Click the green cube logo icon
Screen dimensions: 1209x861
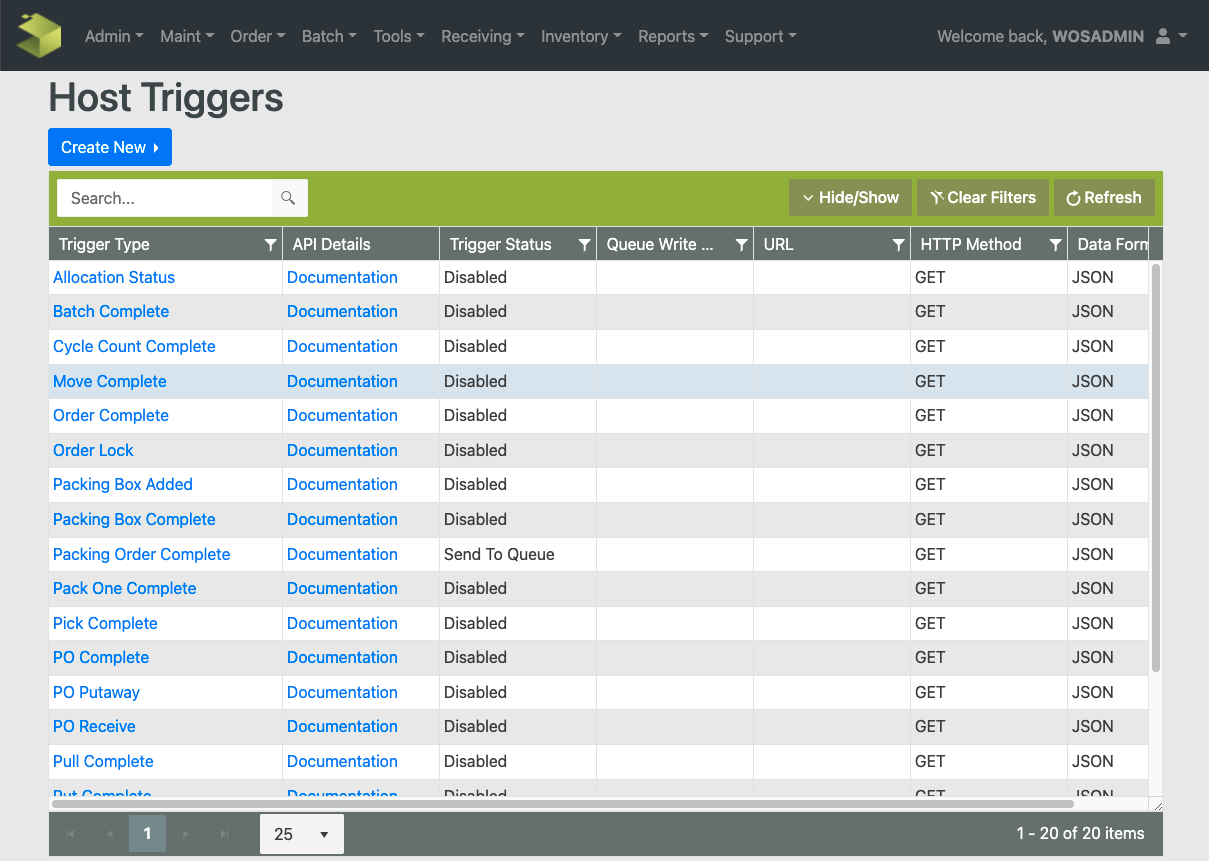(39, 35)
